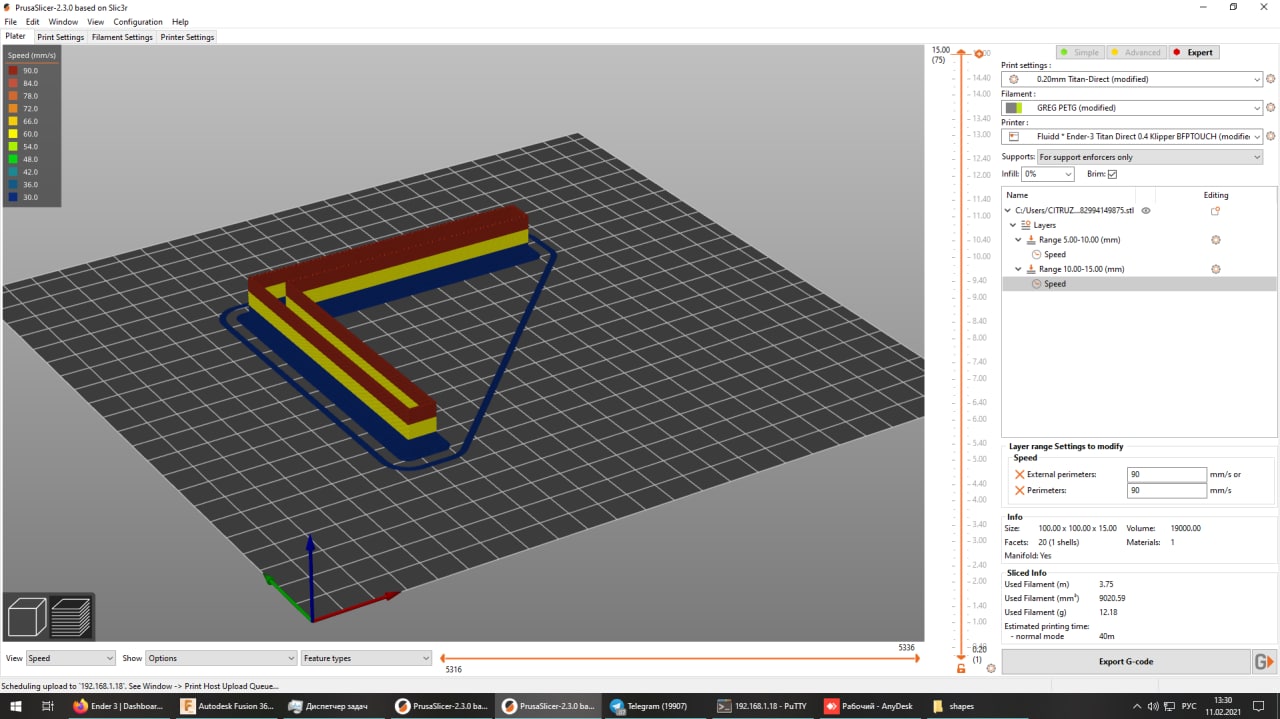Open the Configuration menu

point(138,22)
